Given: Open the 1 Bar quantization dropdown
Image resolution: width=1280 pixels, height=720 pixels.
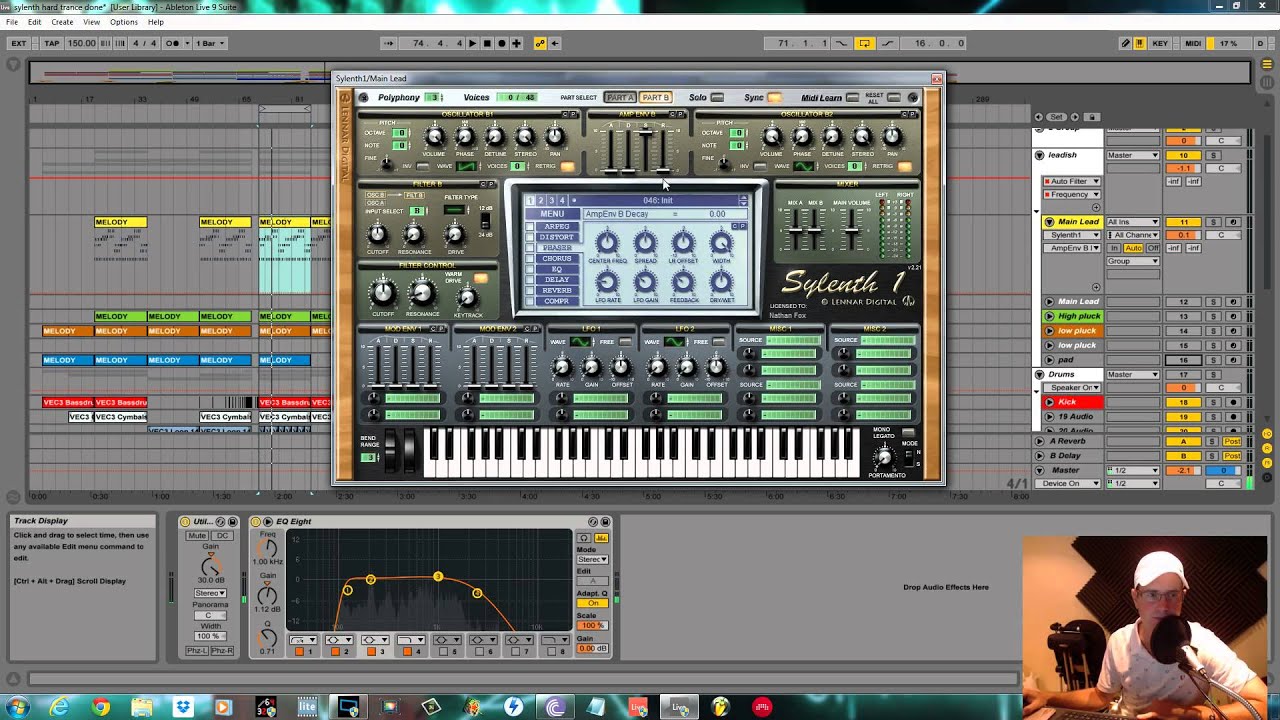Looking at the screenshot, I should pos(210,43).
